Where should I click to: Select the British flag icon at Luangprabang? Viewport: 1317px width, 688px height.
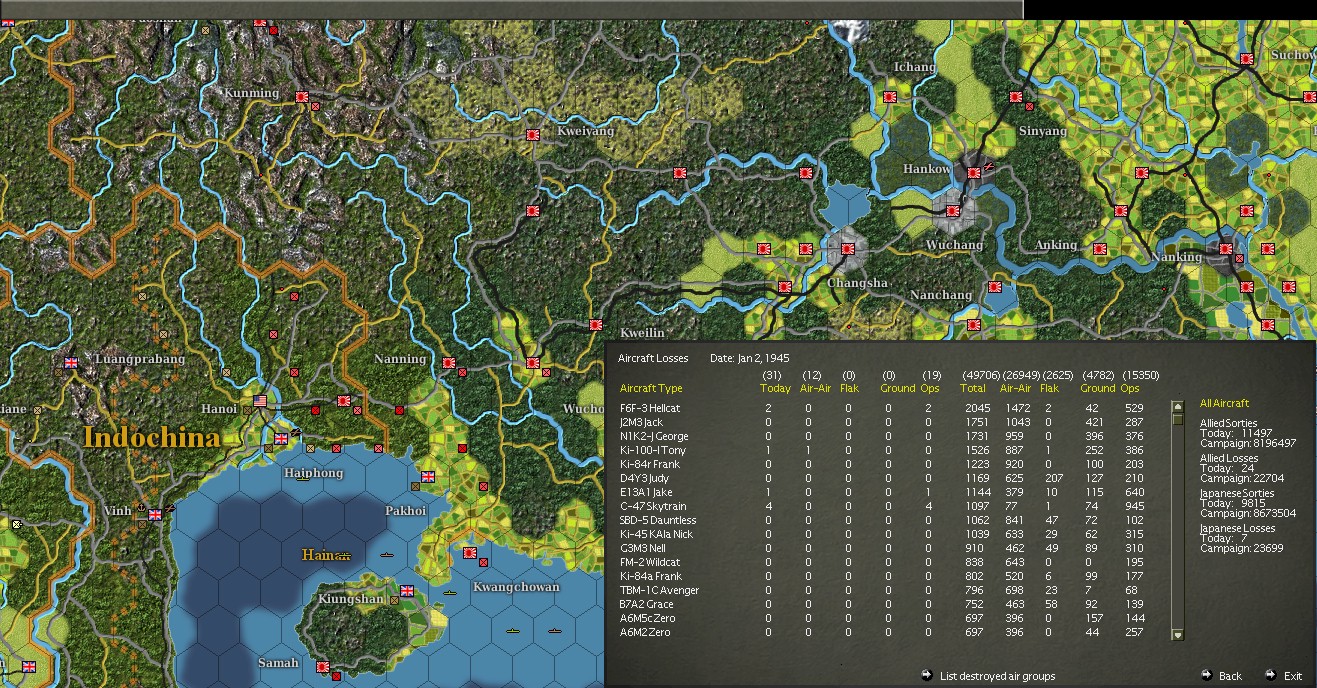pos(71,363)
